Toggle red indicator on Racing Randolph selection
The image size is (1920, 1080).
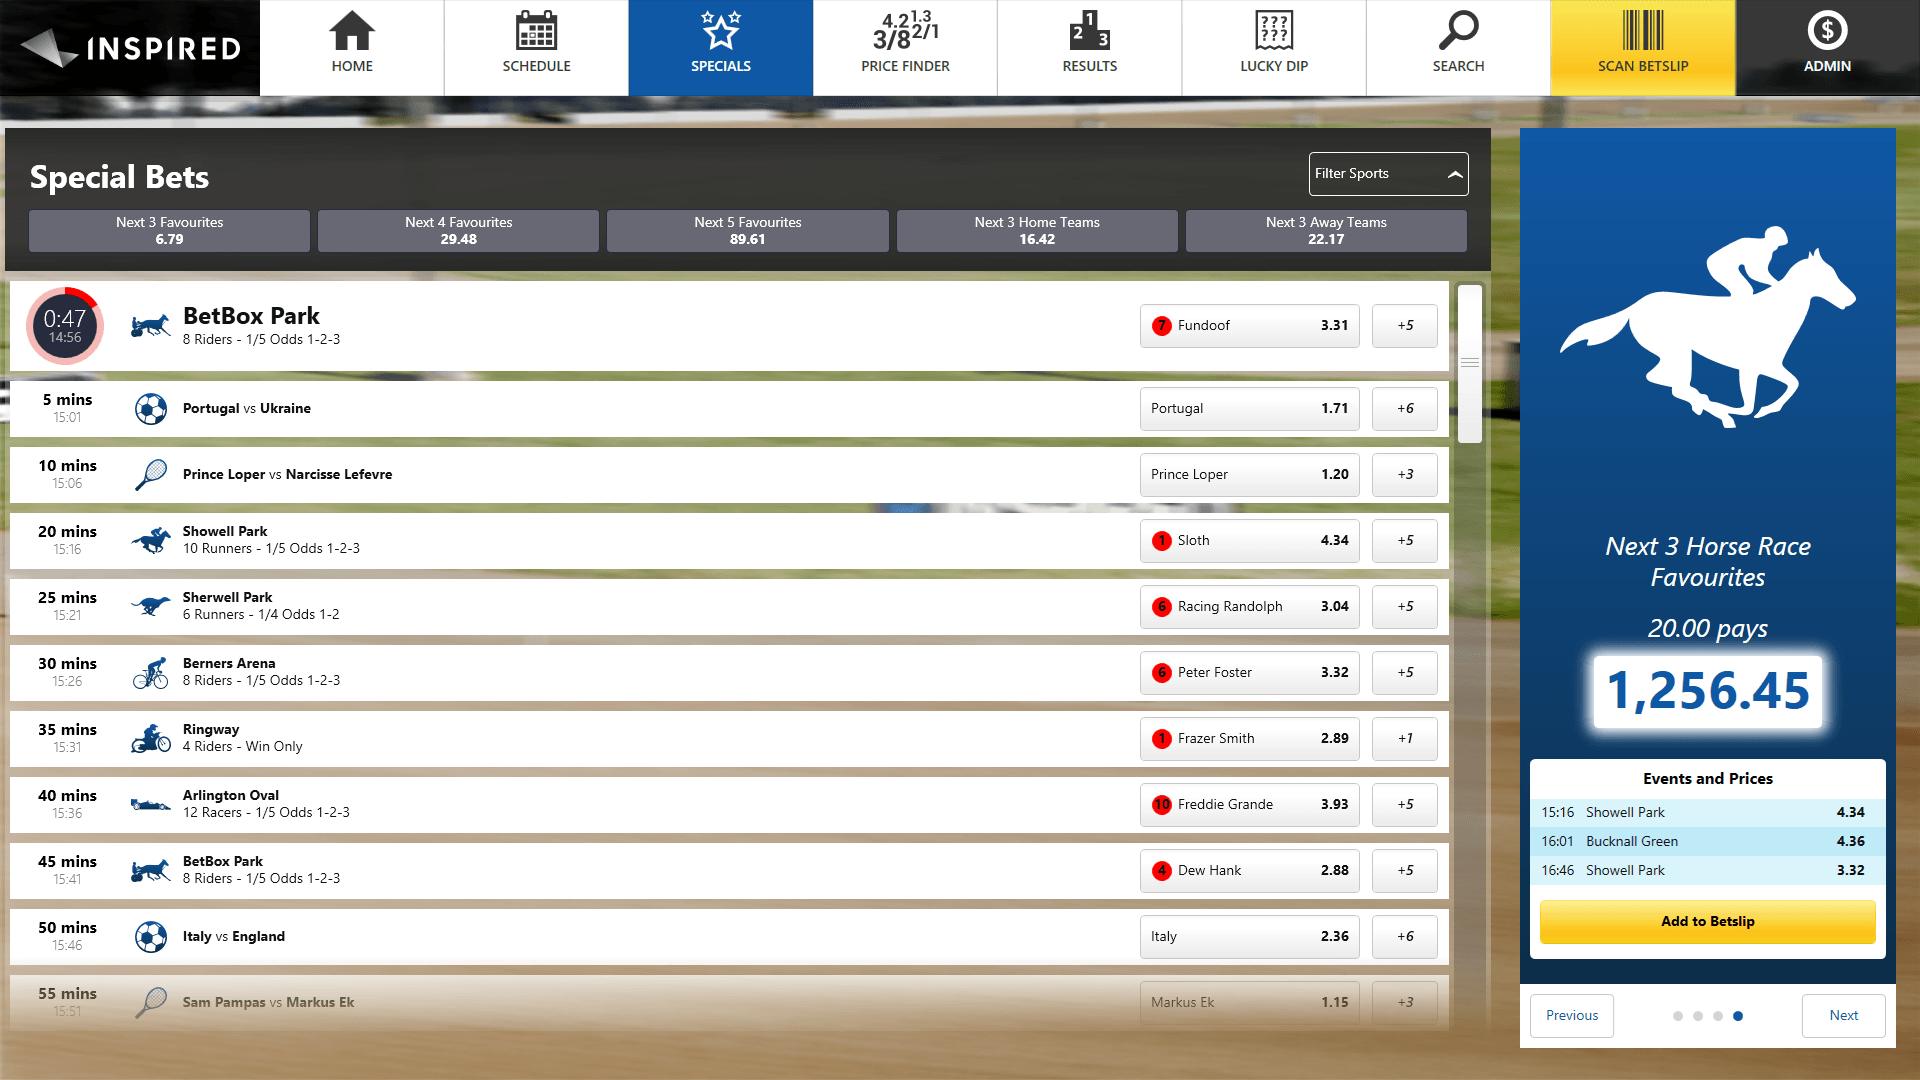point(1160,605)
